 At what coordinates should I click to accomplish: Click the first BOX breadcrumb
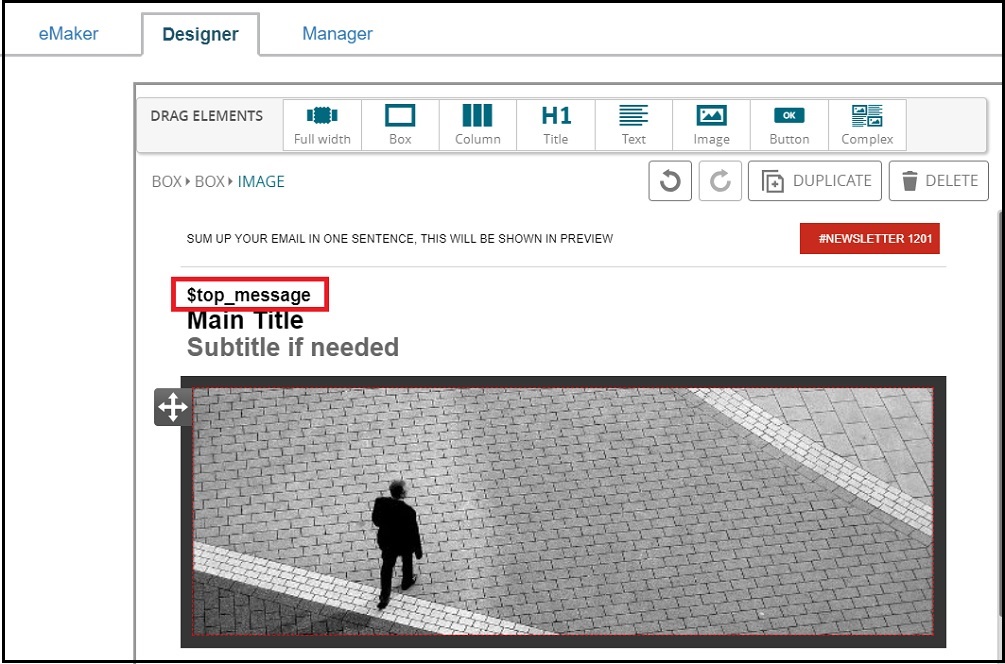point(166,182)
